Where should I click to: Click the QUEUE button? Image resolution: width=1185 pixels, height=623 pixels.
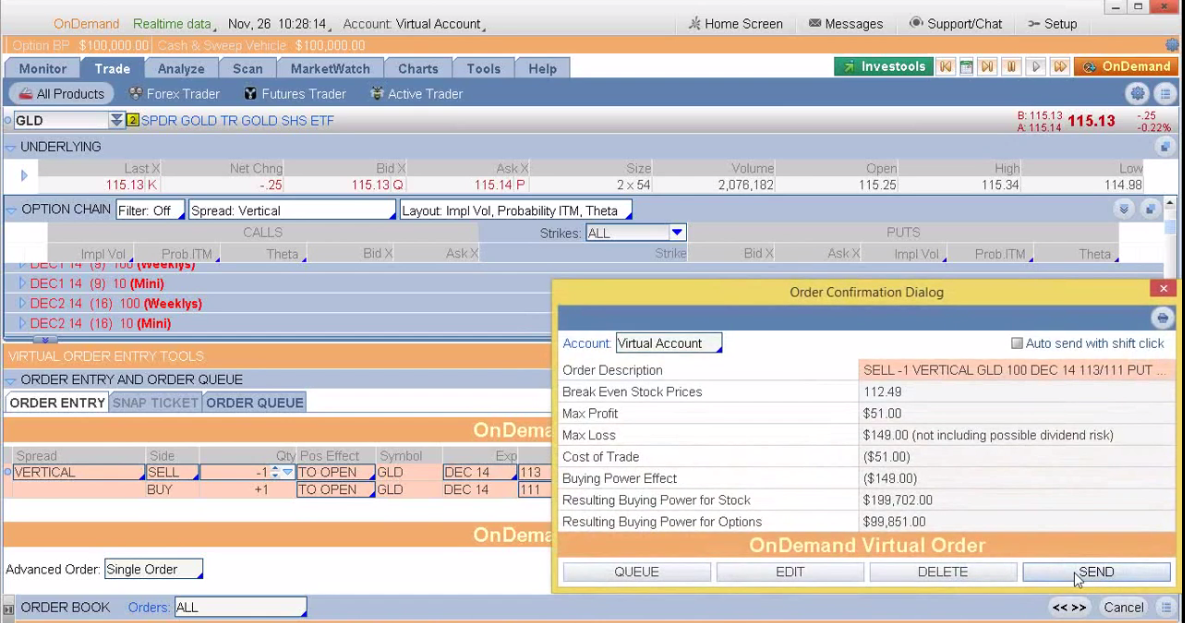[x=636, y=572]
